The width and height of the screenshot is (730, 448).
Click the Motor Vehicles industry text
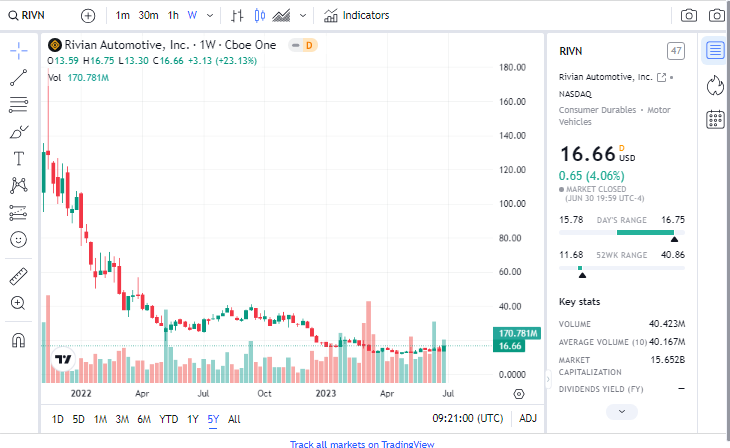pos(615,116)
